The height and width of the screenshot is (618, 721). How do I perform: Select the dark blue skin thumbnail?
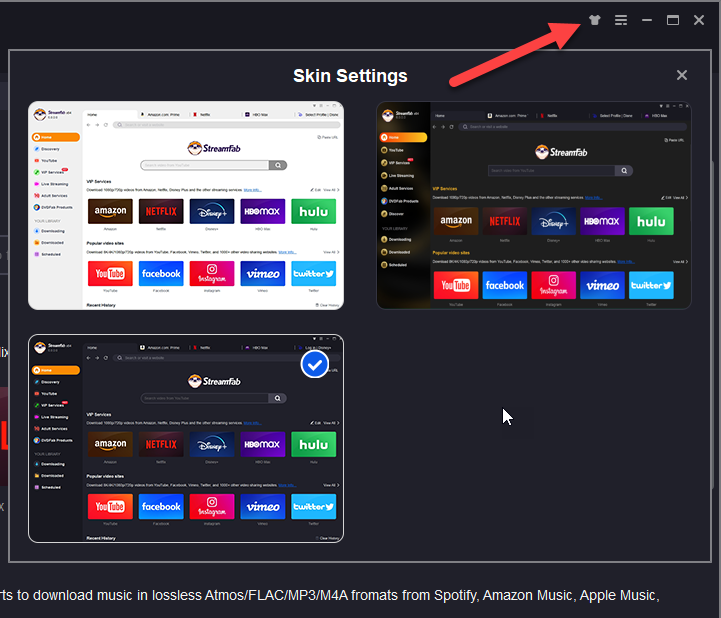[186, 439]
